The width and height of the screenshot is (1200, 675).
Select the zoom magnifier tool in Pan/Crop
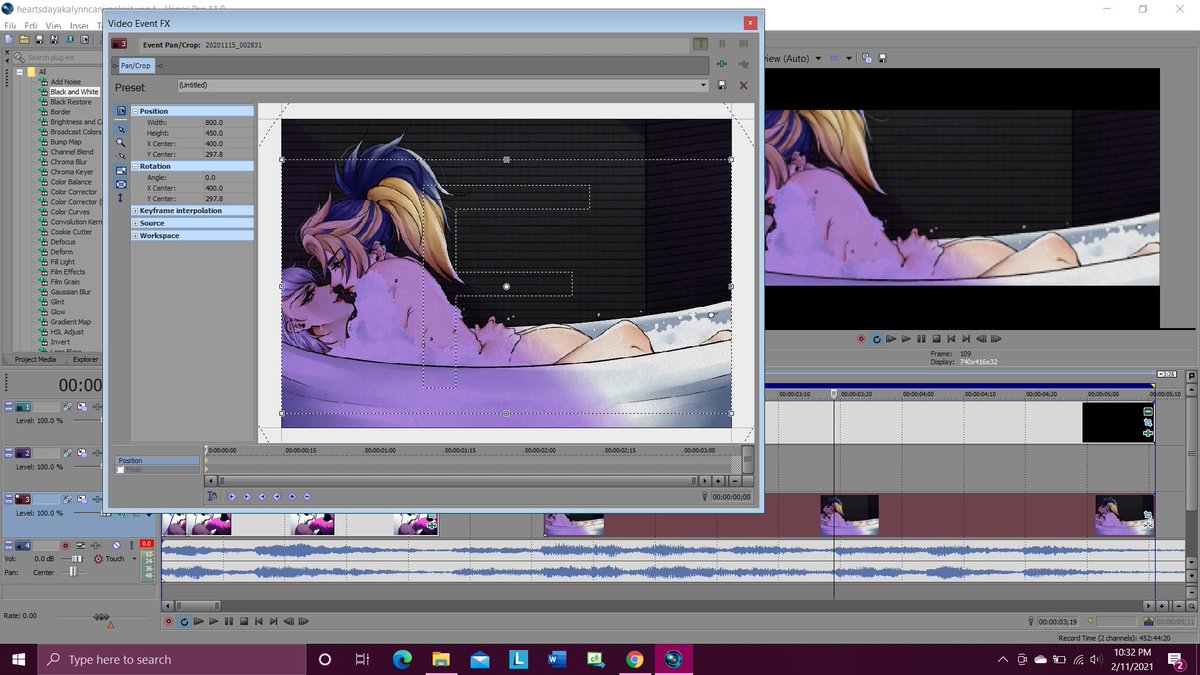click(121, 142)
